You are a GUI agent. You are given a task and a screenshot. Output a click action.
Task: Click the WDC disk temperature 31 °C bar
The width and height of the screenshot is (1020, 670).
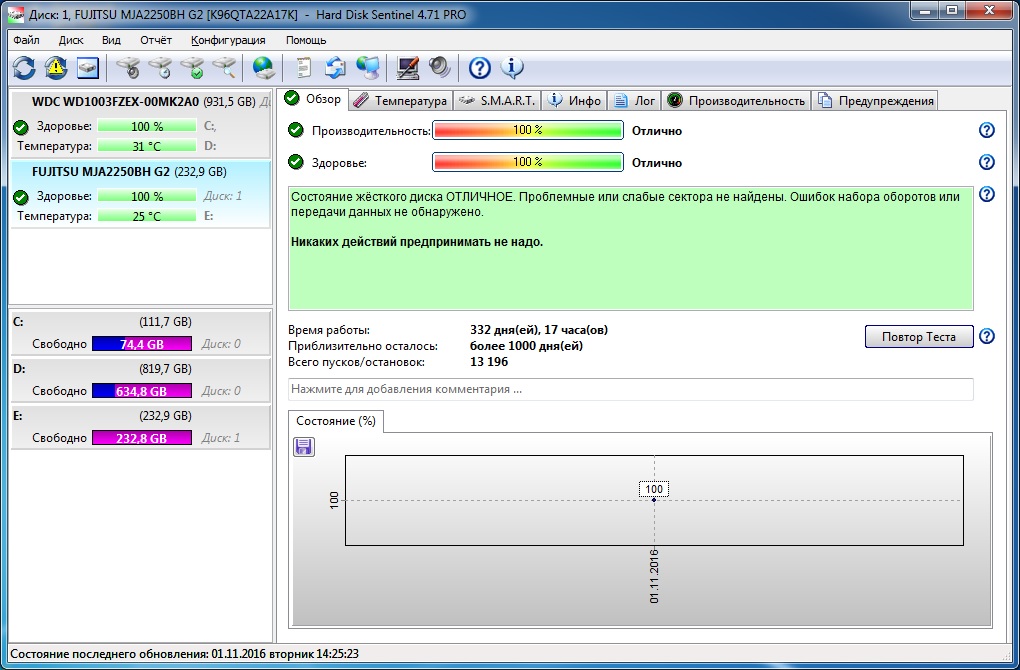pos(146,146)
